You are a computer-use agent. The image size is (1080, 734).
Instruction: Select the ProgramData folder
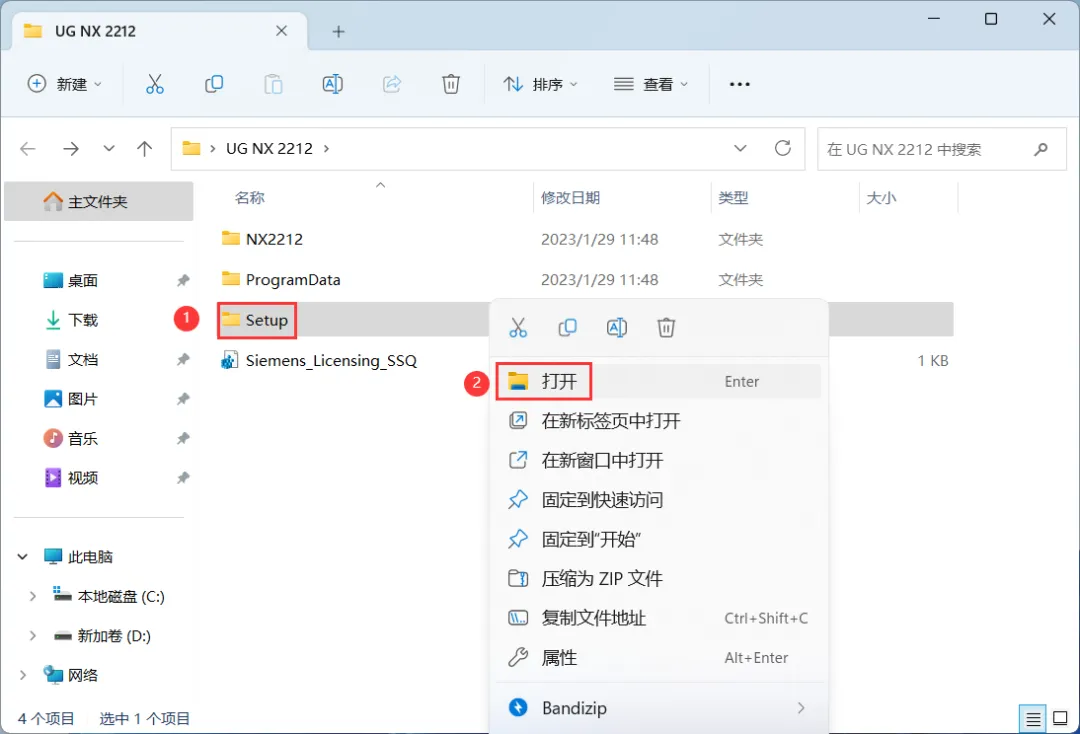pos(293,280)
